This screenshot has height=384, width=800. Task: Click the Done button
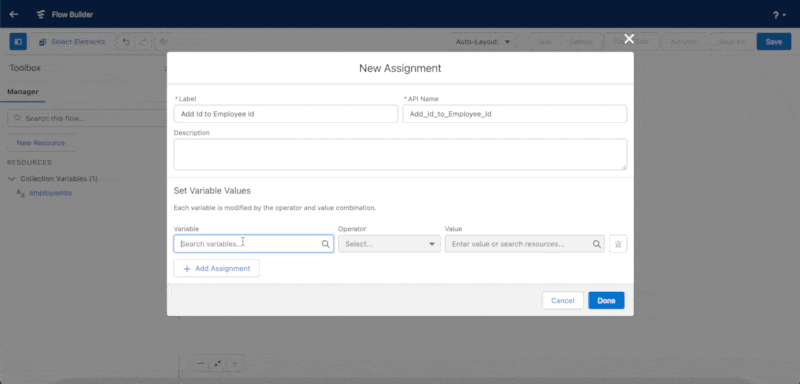click(606, 300)
